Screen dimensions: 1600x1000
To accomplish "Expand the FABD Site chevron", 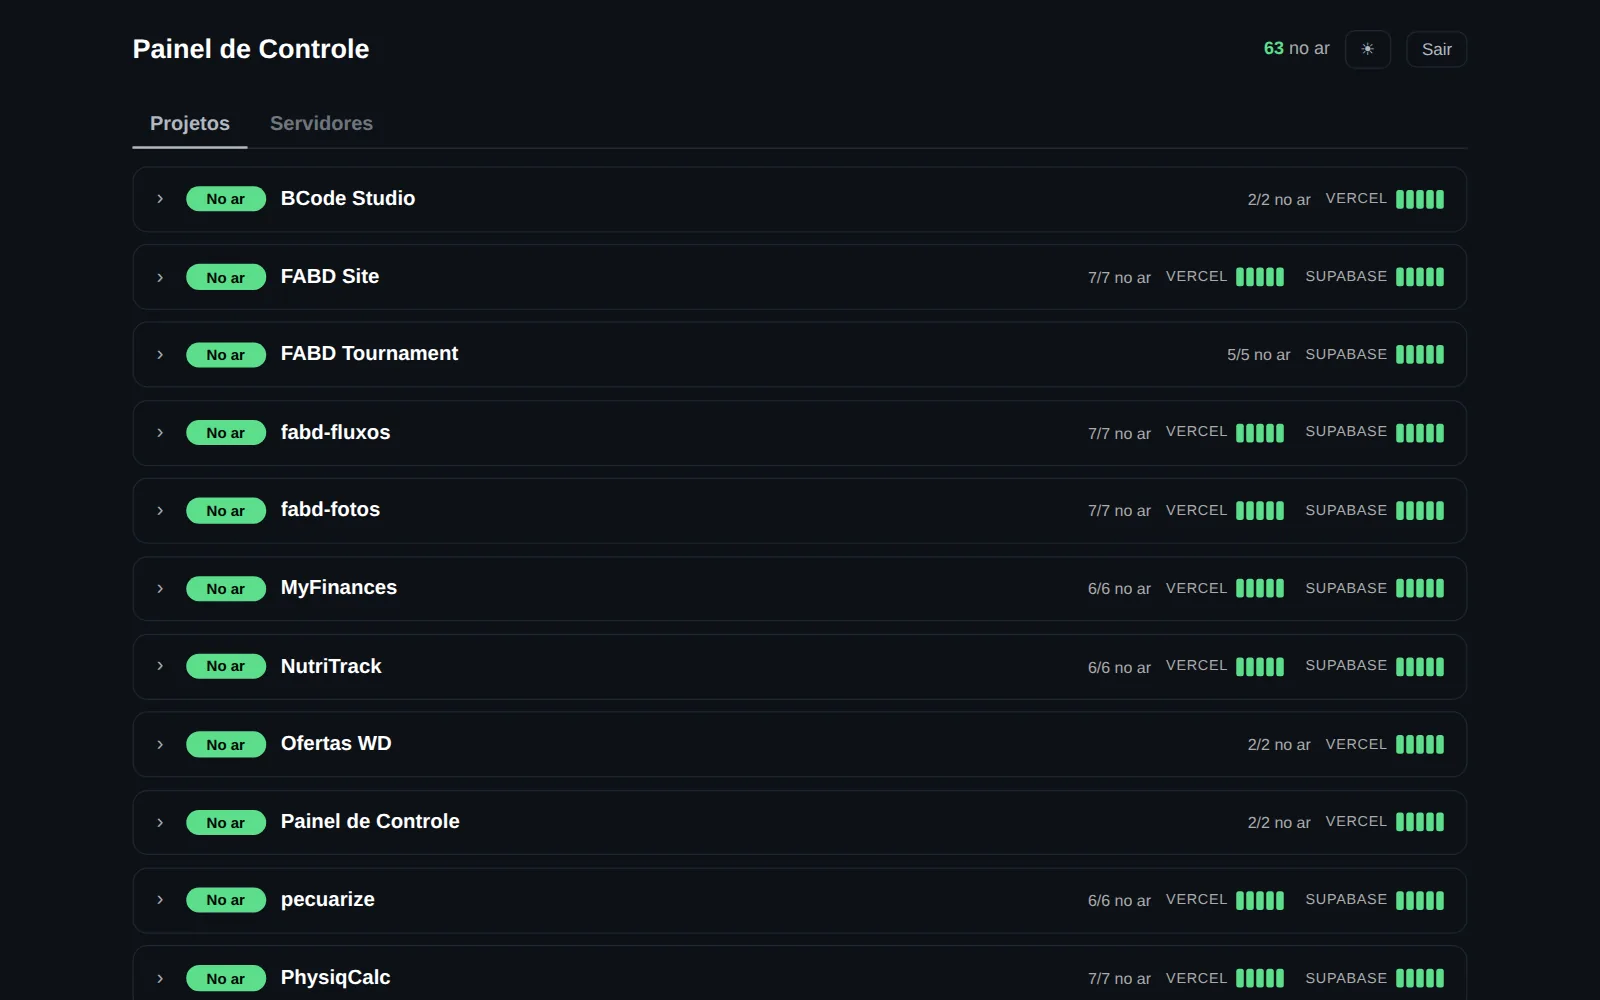I will point(160,277).
